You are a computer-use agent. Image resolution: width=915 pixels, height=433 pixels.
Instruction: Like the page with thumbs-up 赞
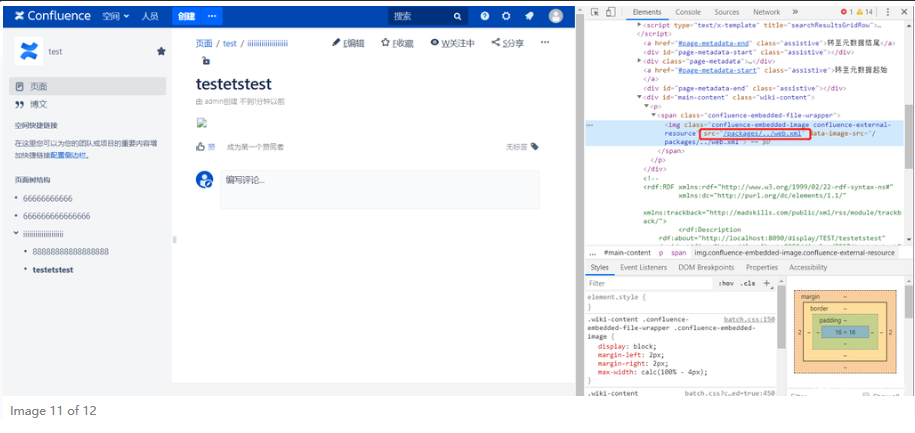pos(205,147)
